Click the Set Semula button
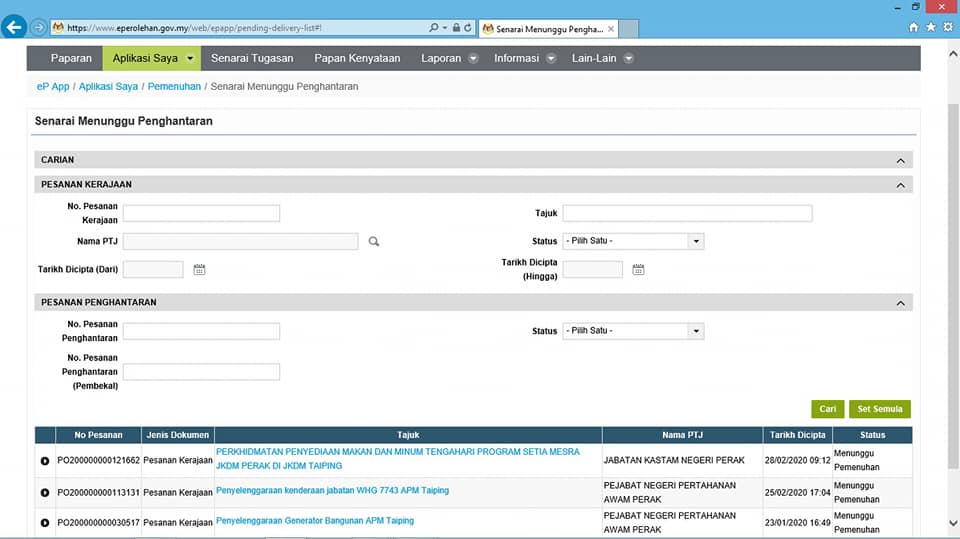 coord(880,409)
